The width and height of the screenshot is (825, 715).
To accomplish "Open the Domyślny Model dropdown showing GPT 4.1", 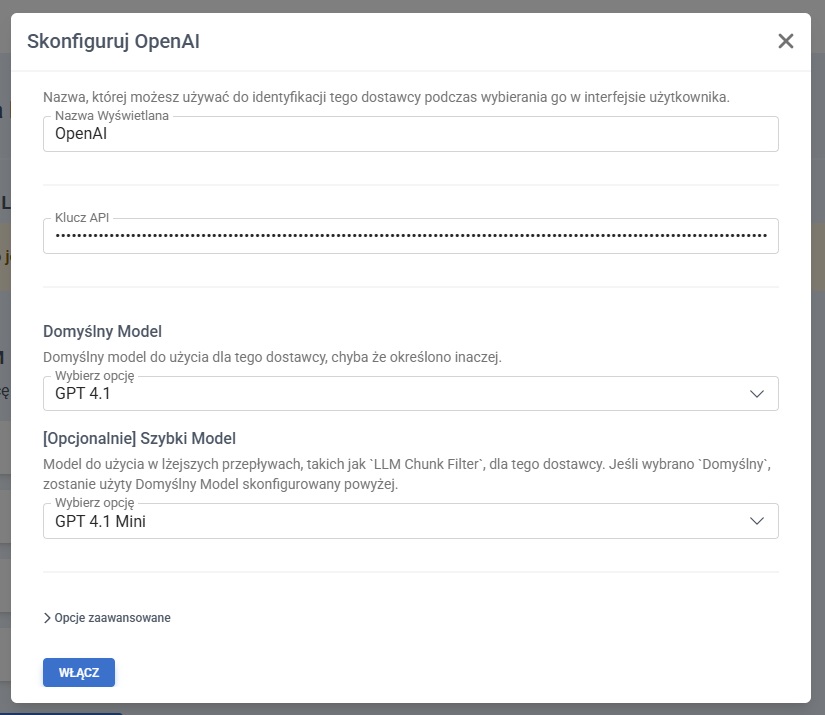I will (400, 394).
